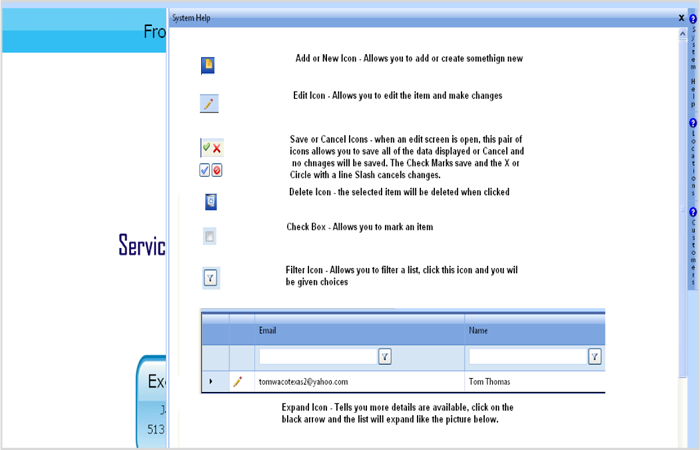Select the tomwacotexas2@yahoo.com cell
This screenshot has width=700, height=450.
click(359, 382)
